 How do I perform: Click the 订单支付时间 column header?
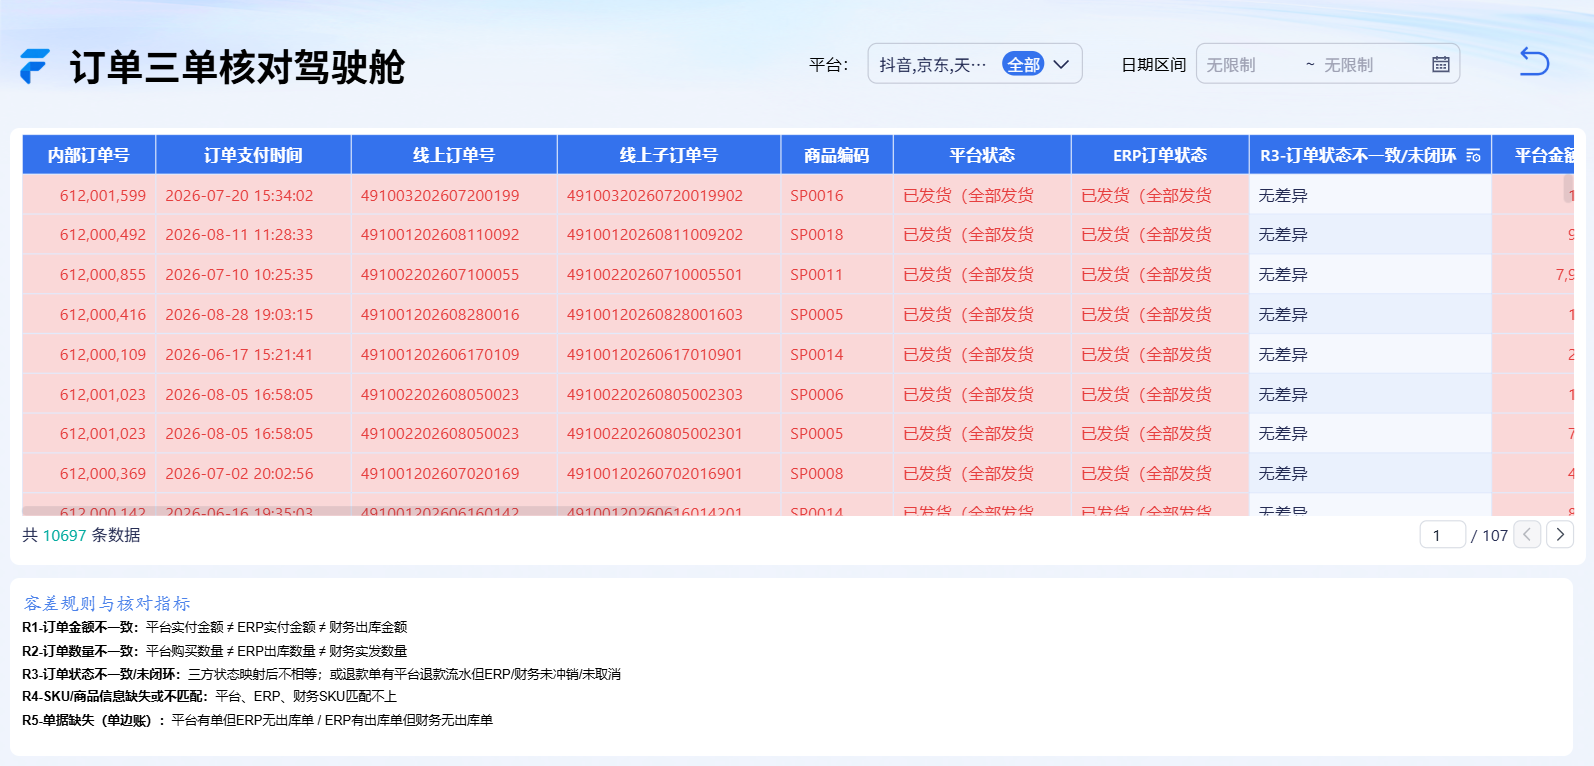click(254, 155)
